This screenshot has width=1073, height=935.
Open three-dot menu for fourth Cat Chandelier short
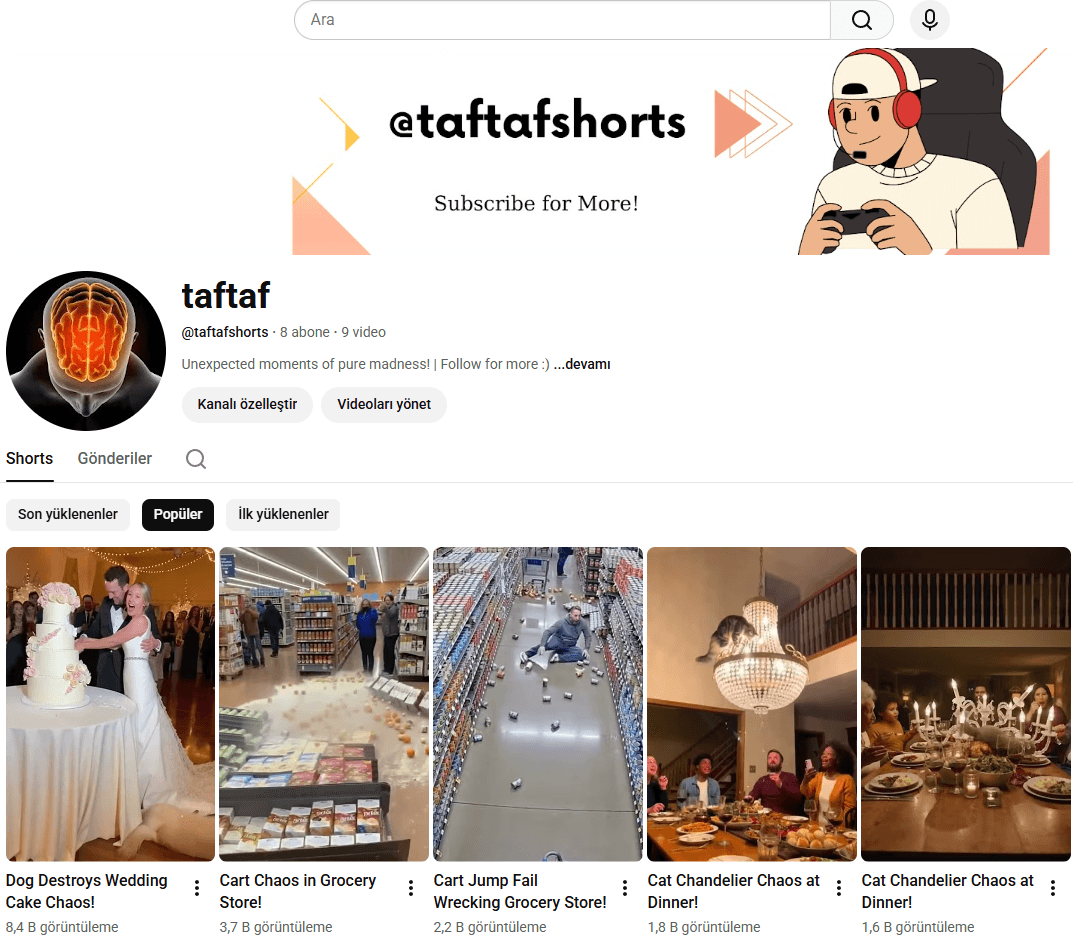pos(839,888)
